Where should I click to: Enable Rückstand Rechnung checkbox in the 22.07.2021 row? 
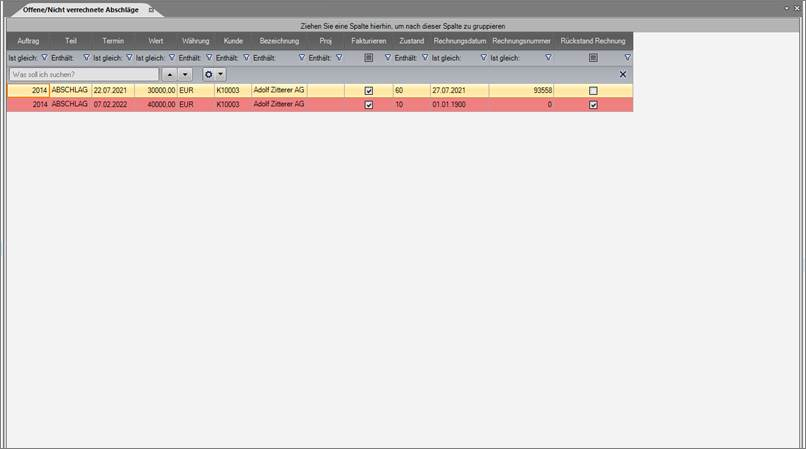click(593, 90)
